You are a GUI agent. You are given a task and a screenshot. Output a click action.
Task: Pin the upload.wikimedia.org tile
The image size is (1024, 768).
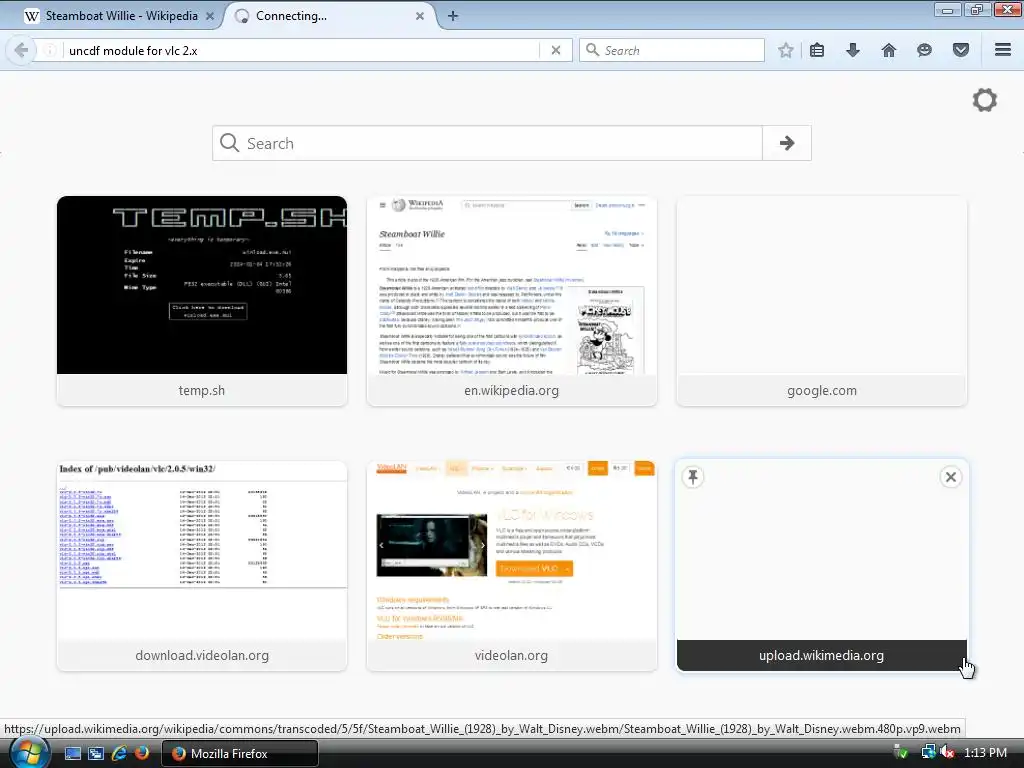point(693,477)
